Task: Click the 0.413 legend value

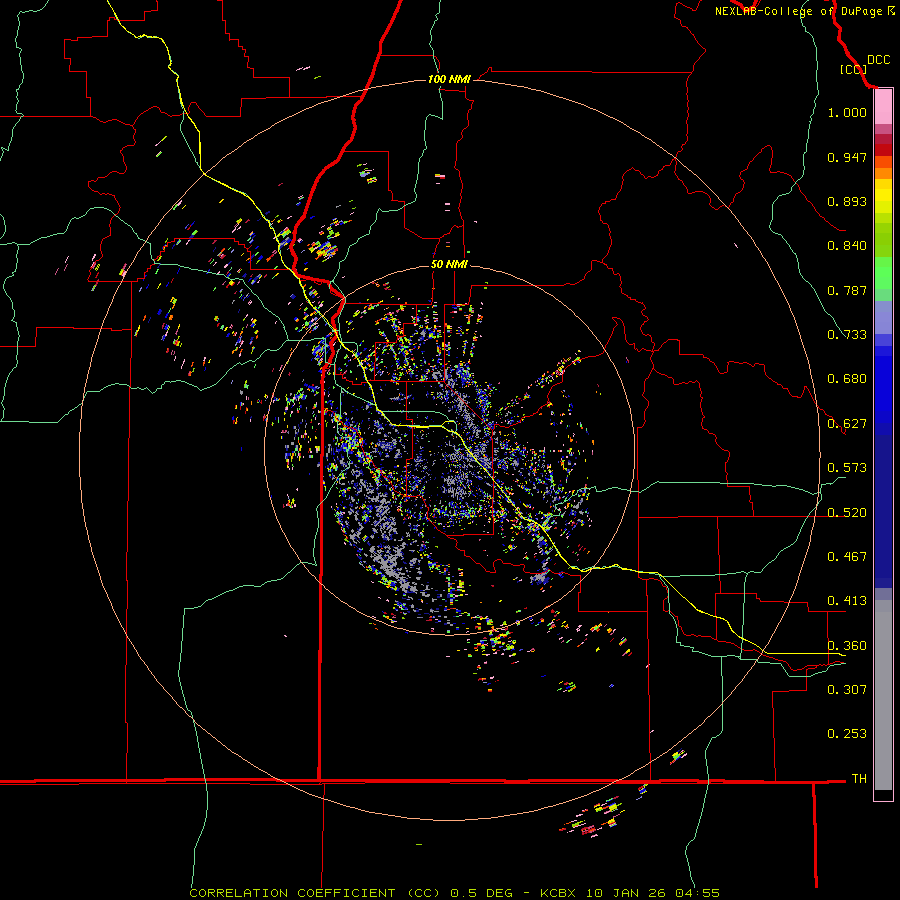Action: coord(847,601)
